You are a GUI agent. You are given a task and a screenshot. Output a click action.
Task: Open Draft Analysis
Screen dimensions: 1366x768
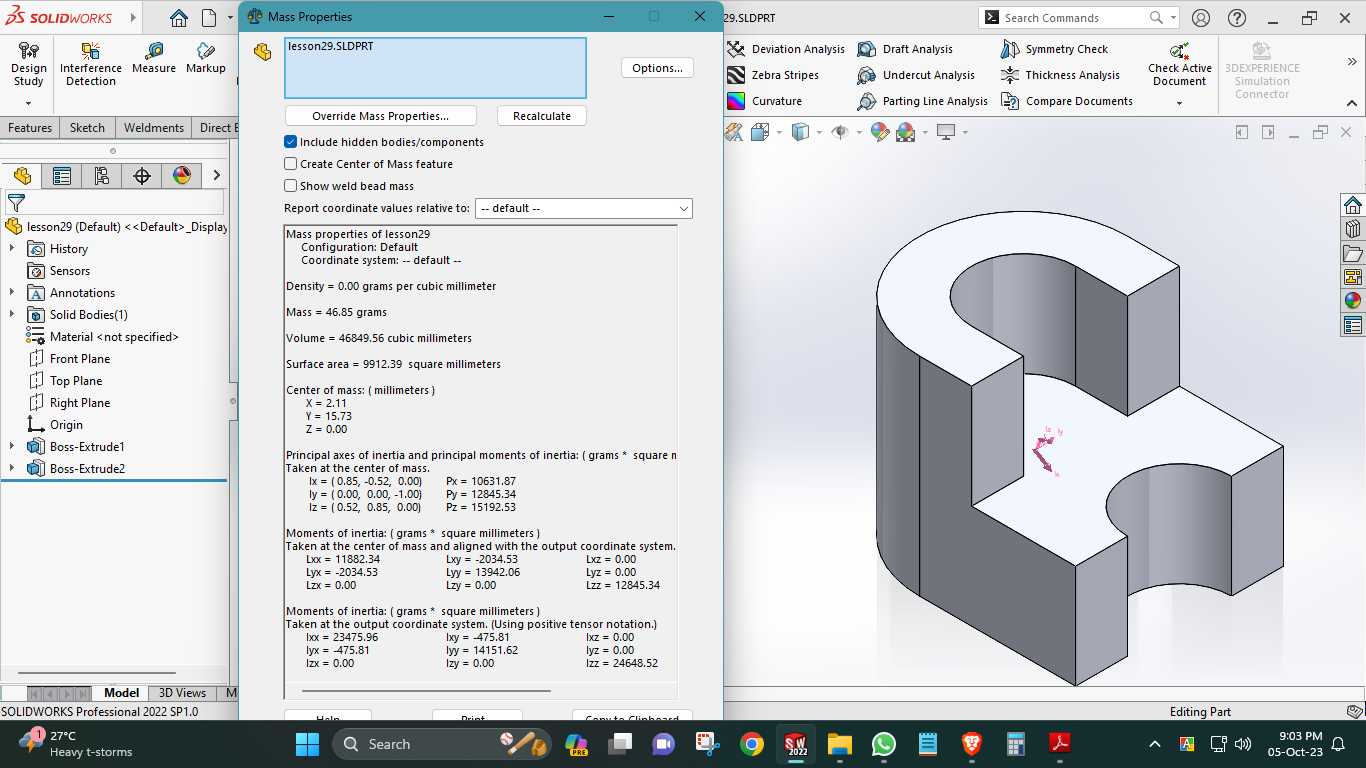click(905, 49)
